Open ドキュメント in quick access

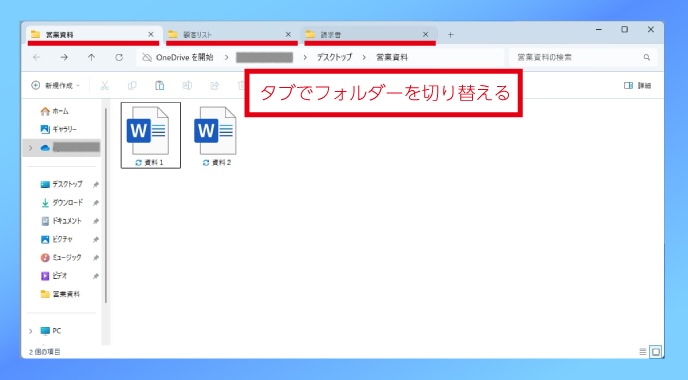tap(61, 221)
